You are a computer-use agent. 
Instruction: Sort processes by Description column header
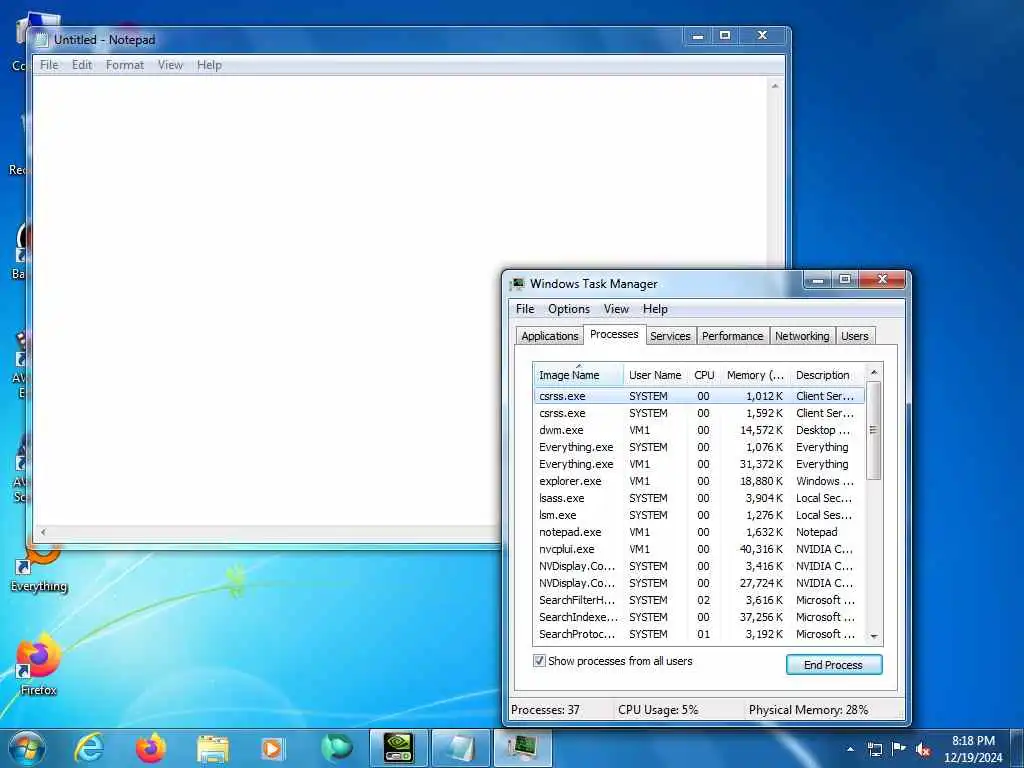(x=826, y=375)
